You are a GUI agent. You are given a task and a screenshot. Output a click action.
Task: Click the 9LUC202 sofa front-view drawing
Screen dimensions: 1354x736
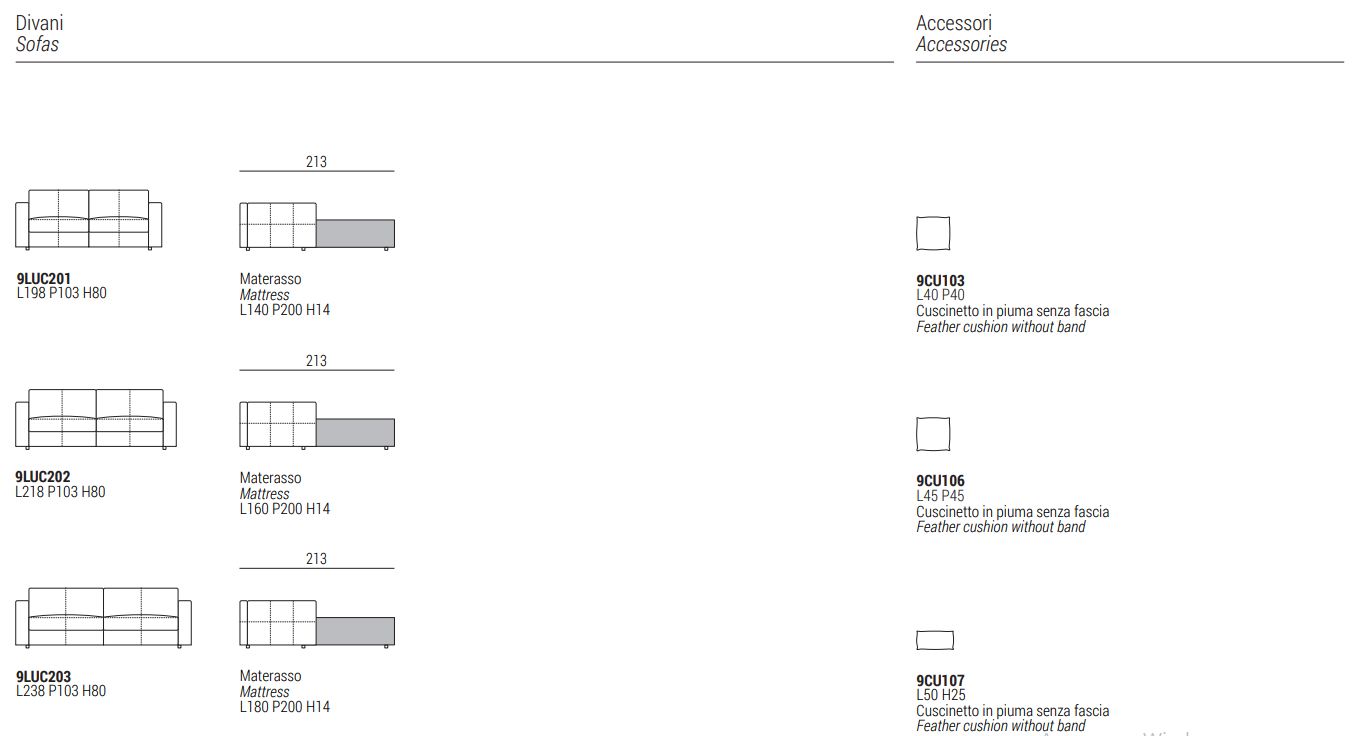(x=96, y=418)
